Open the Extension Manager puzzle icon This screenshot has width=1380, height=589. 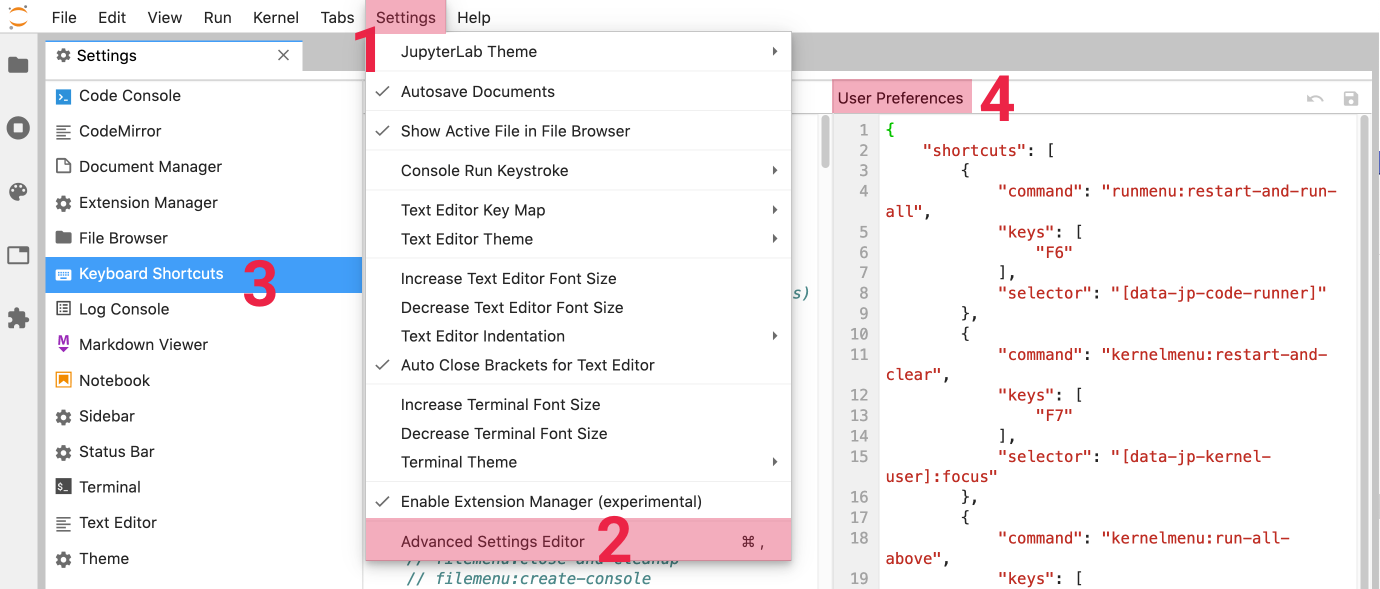pos(18,318)
